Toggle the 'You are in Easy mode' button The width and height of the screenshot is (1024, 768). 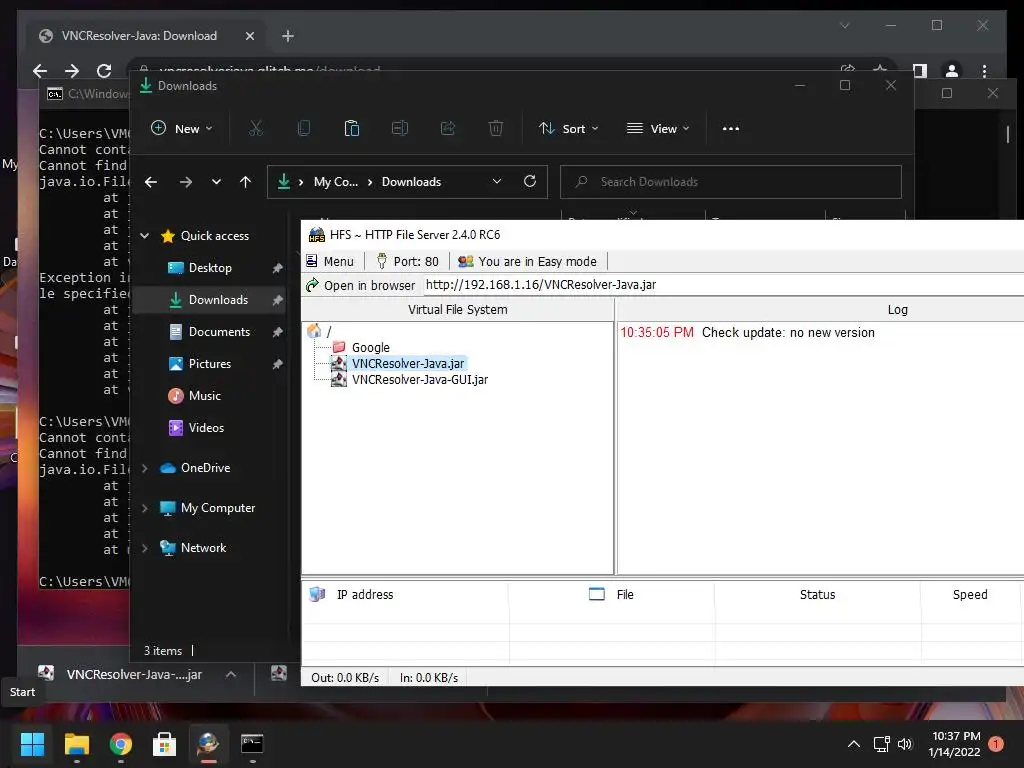point(528,261)
